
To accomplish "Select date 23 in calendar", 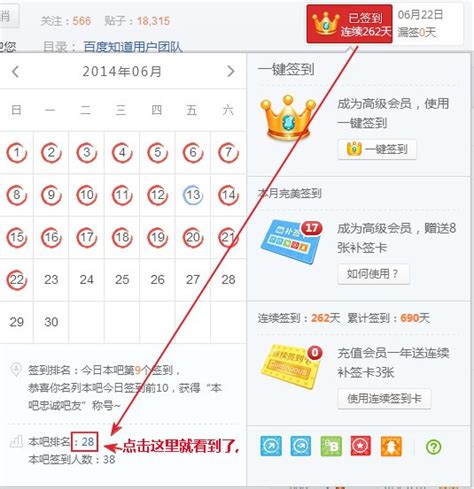I will 51,280.
